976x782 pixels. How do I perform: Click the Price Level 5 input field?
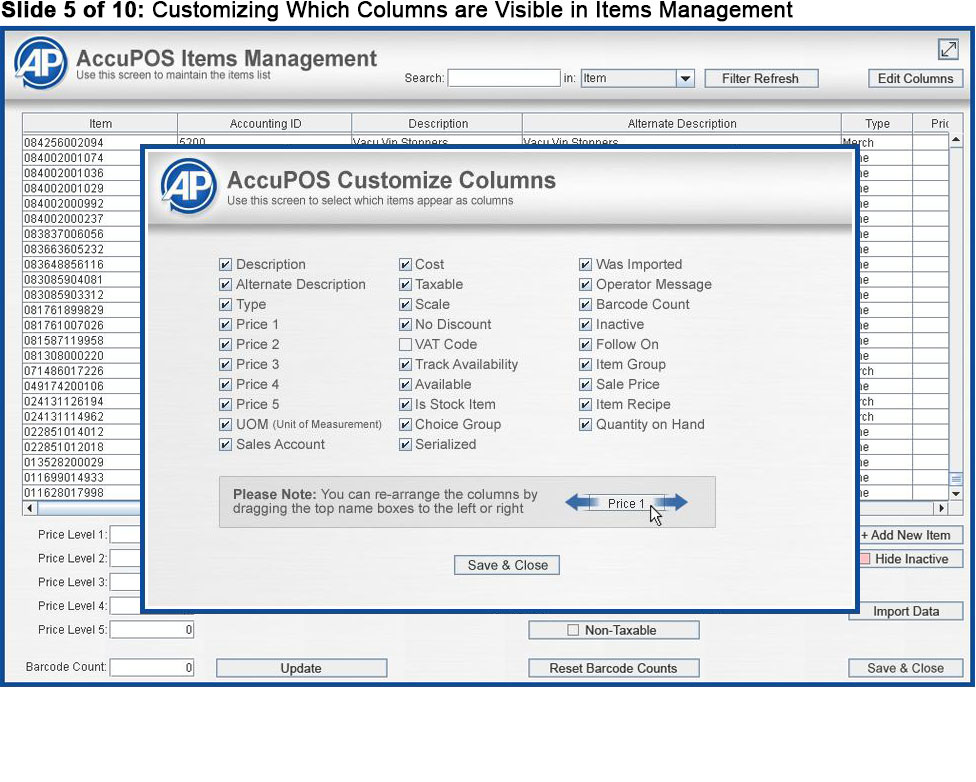coord(152,629)
